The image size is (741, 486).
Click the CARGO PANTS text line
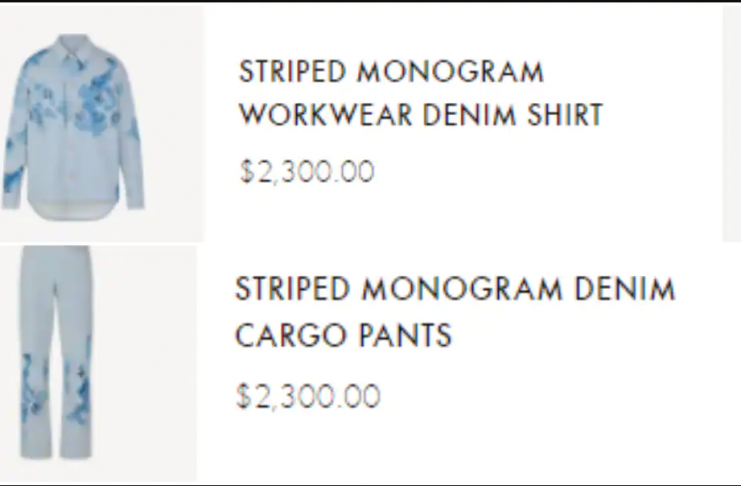tap(343, 336)
